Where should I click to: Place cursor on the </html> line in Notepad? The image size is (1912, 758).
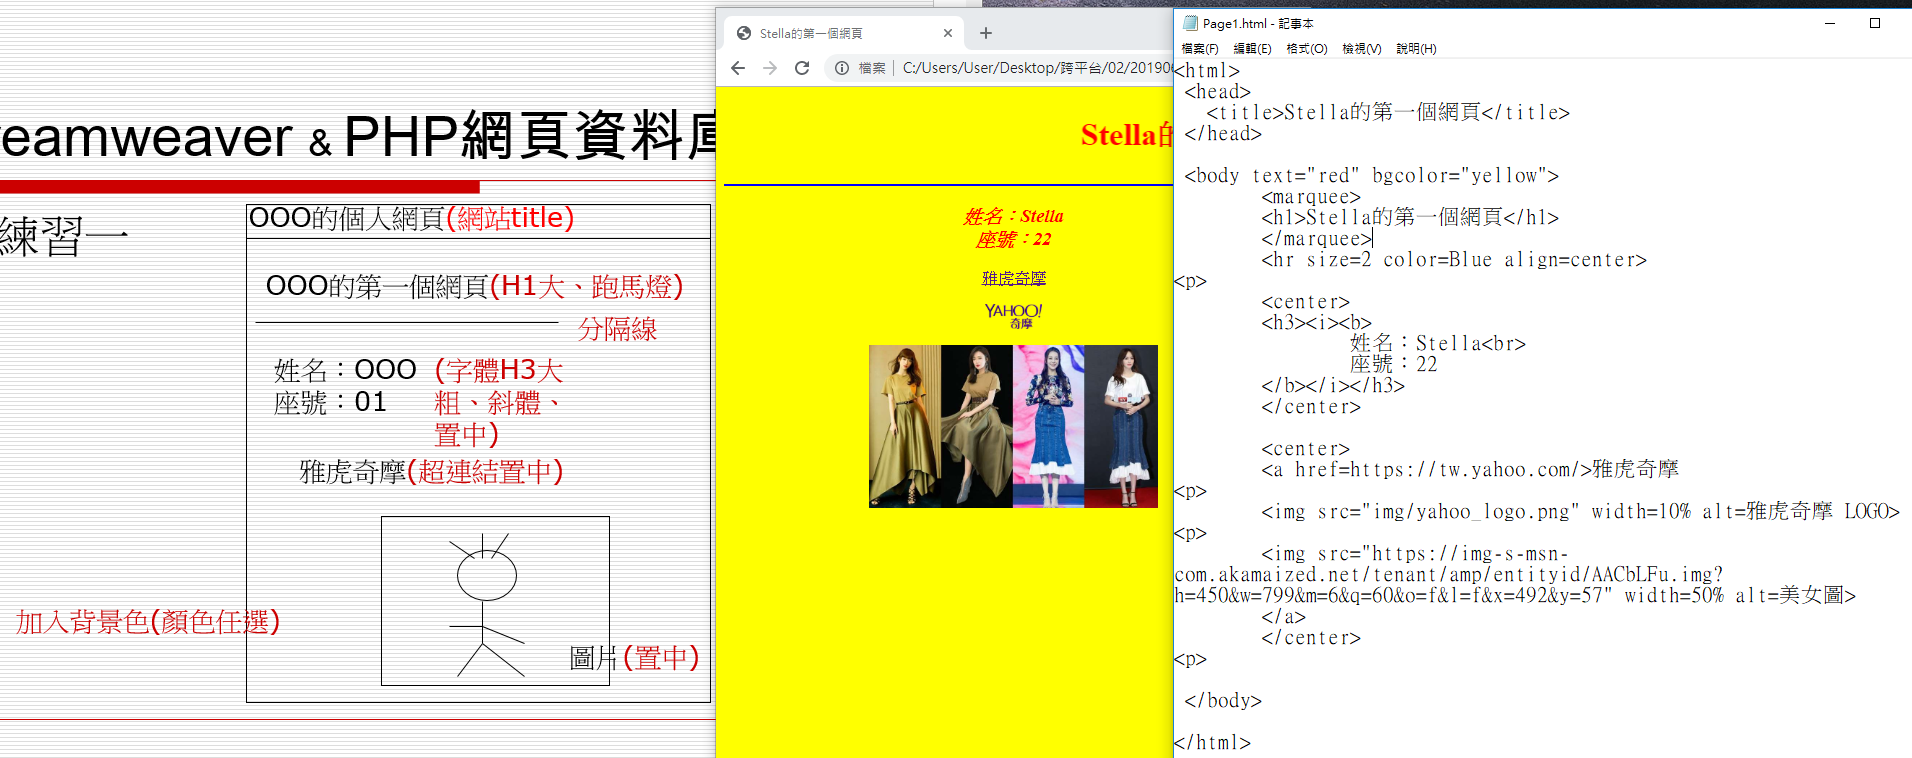1213,742
